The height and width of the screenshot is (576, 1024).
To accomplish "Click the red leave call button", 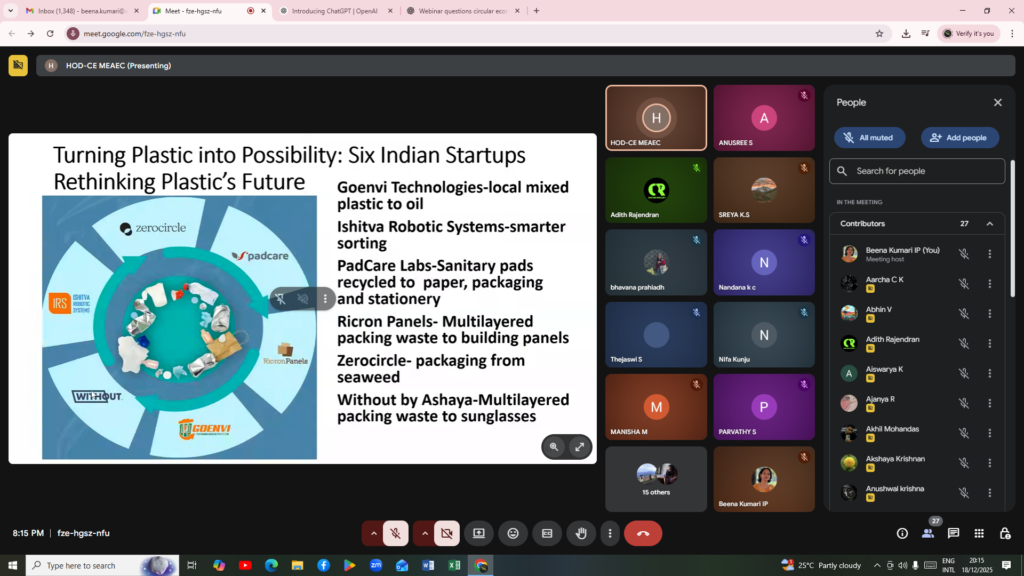I will (643, 533).
